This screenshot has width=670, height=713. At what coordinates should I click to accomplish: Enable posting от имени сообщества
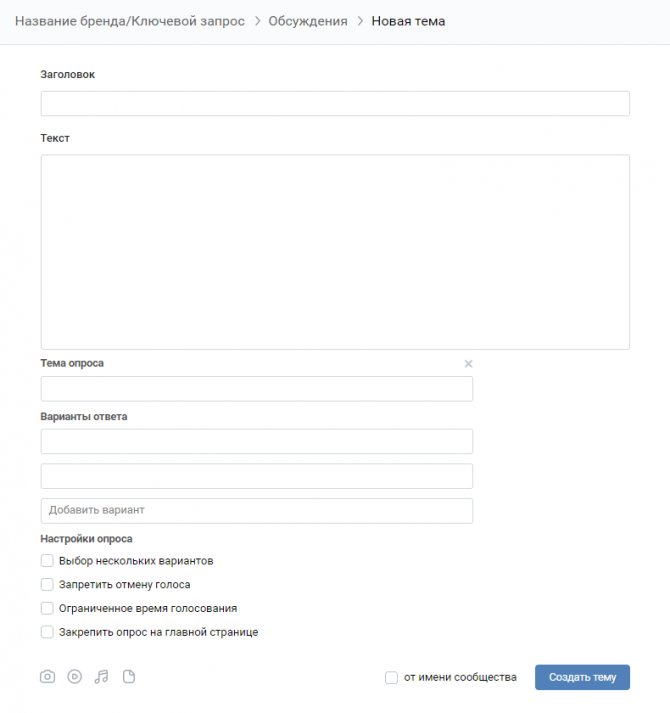coord(391,678)
